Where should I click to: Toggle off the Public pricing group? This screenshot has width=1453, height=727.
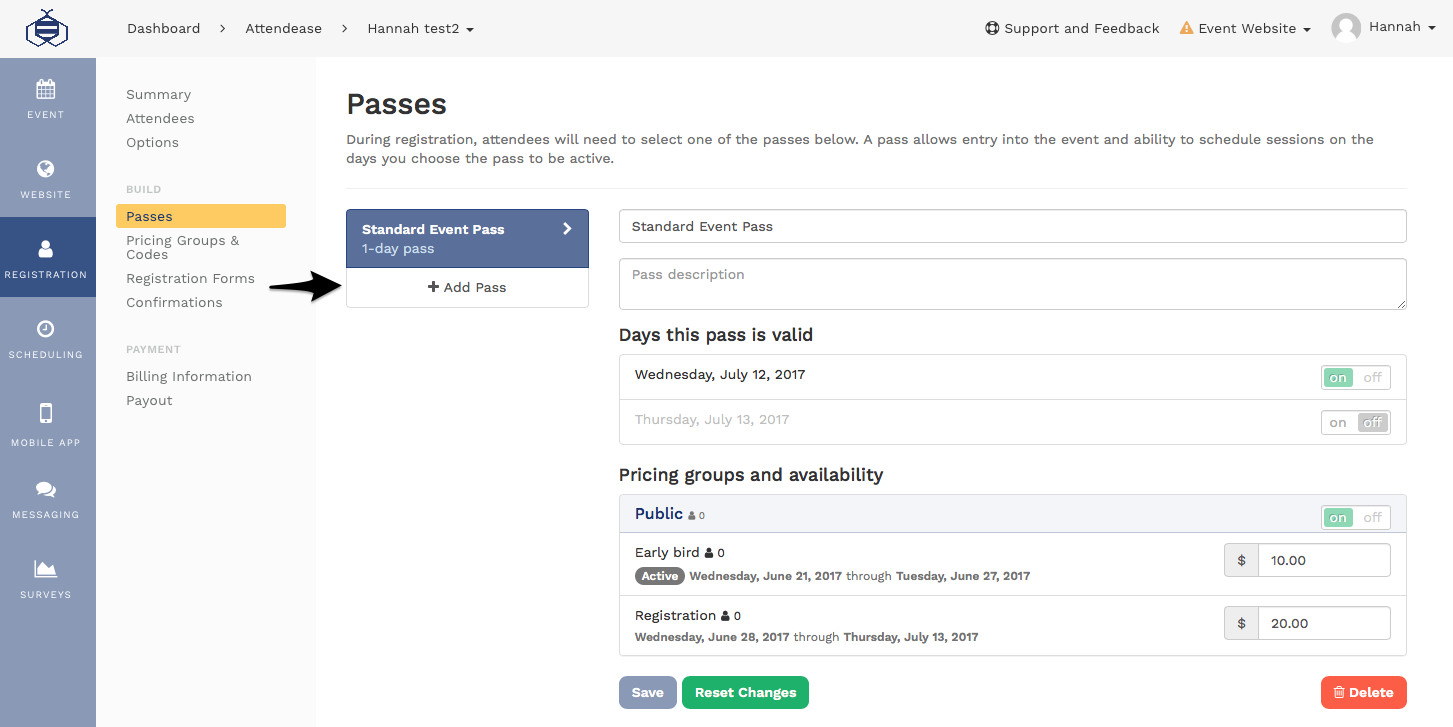(x=1372, y=517)
